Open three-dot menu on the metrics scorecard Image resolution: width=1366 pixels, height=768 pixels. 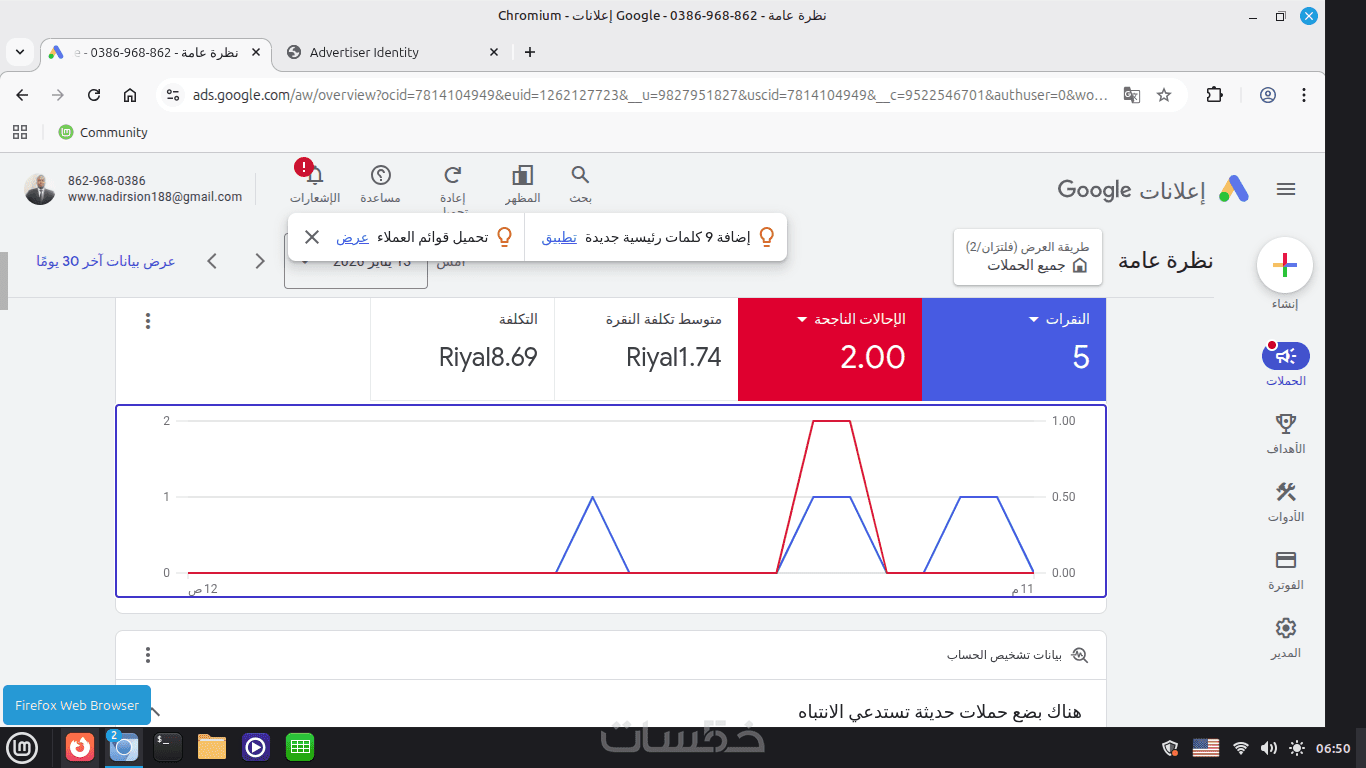click(x=148, y=321)
